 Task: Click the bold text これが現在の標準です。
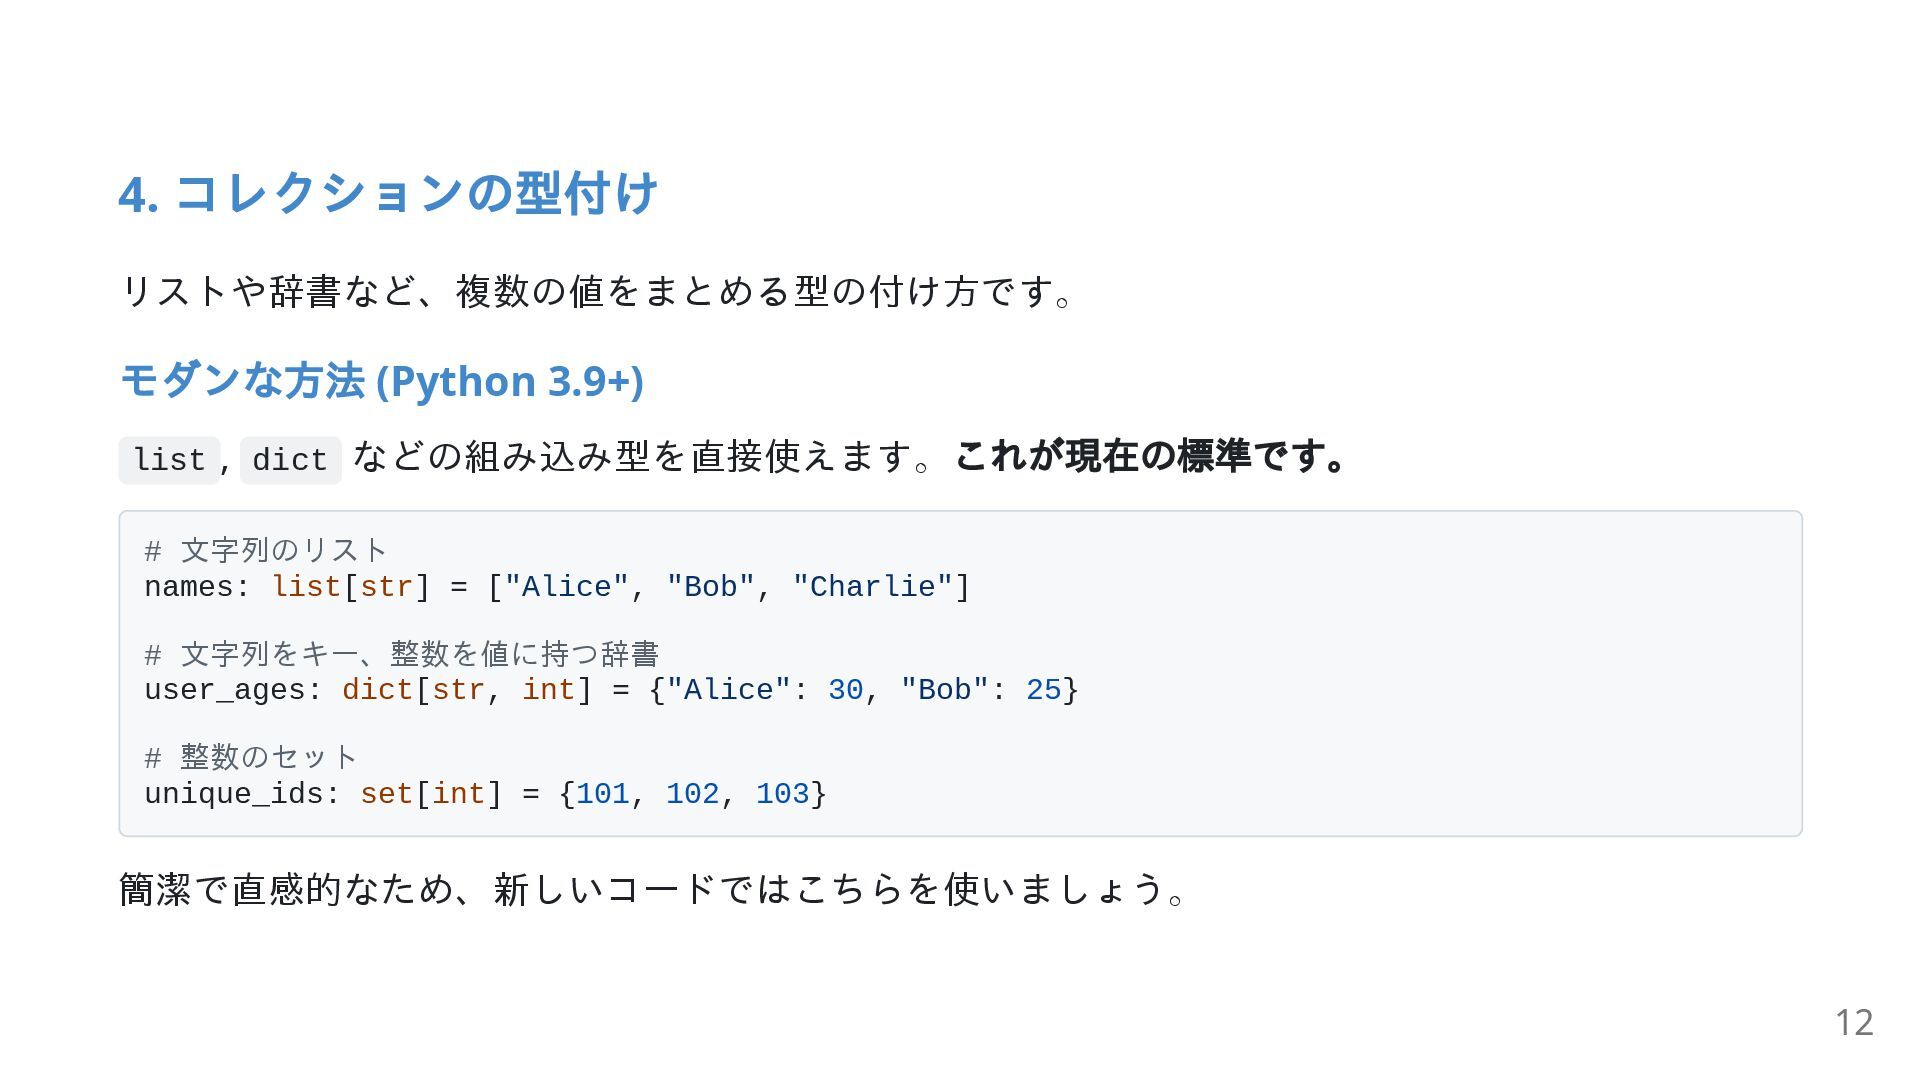coord(1151,456)
